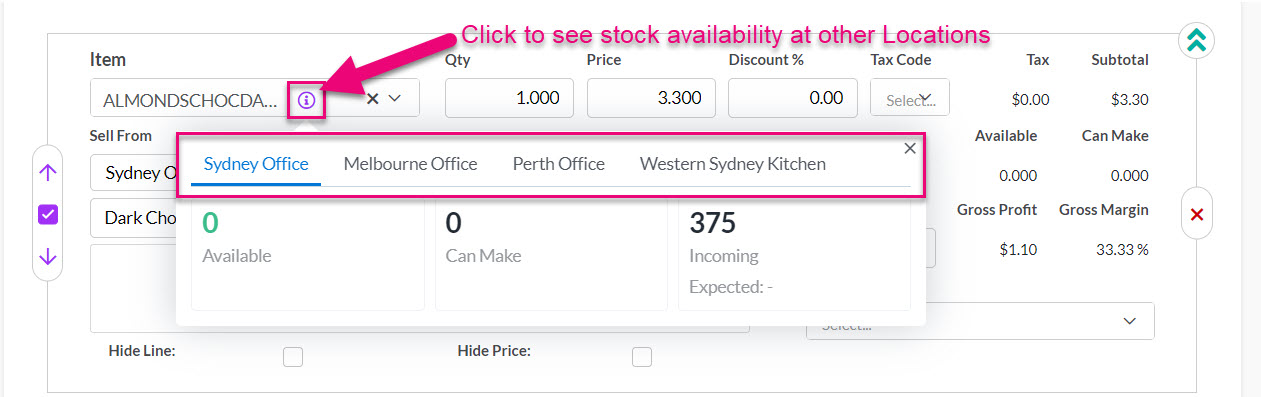The width and height of the screenshot is (1261, 397).
Task: Move line up with purple arrow
Action: click(48, 171)
